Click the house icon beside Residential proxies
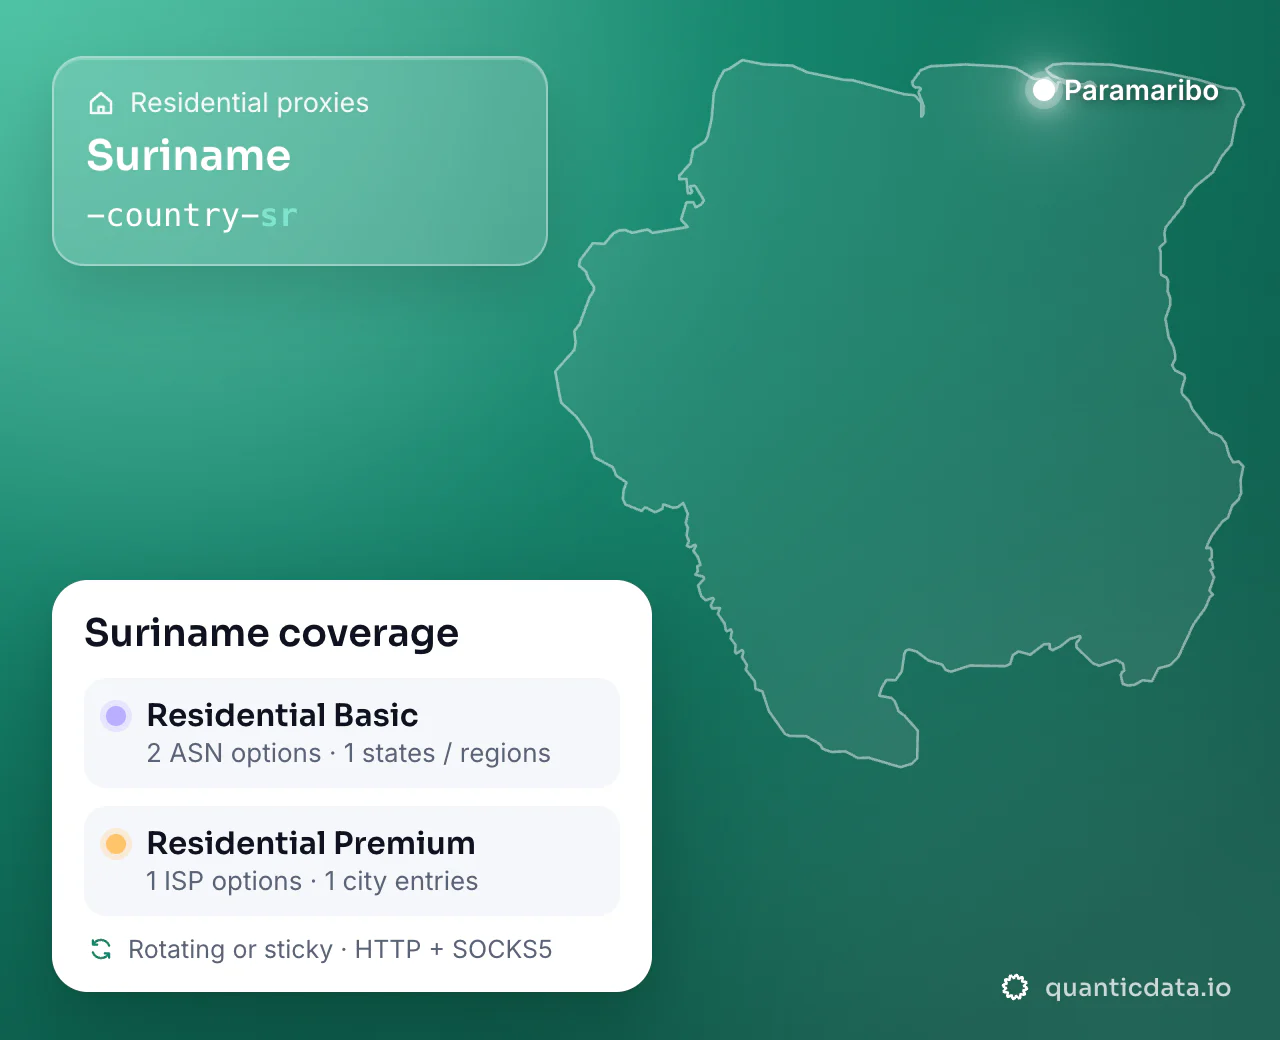 pos(101,103)
